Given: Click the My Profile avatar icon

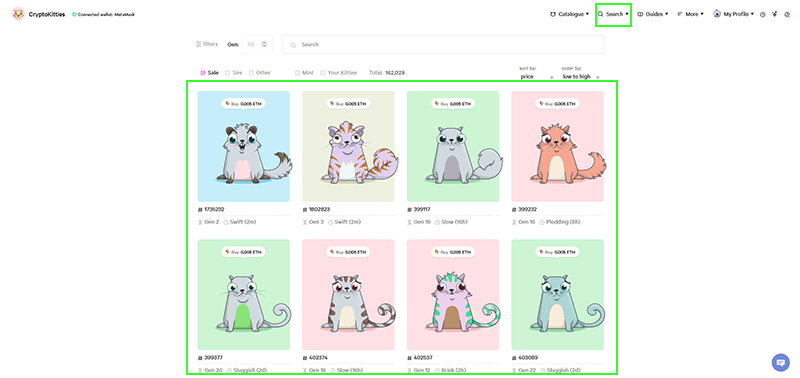Looking at the screenshot, I should point(717,14).
